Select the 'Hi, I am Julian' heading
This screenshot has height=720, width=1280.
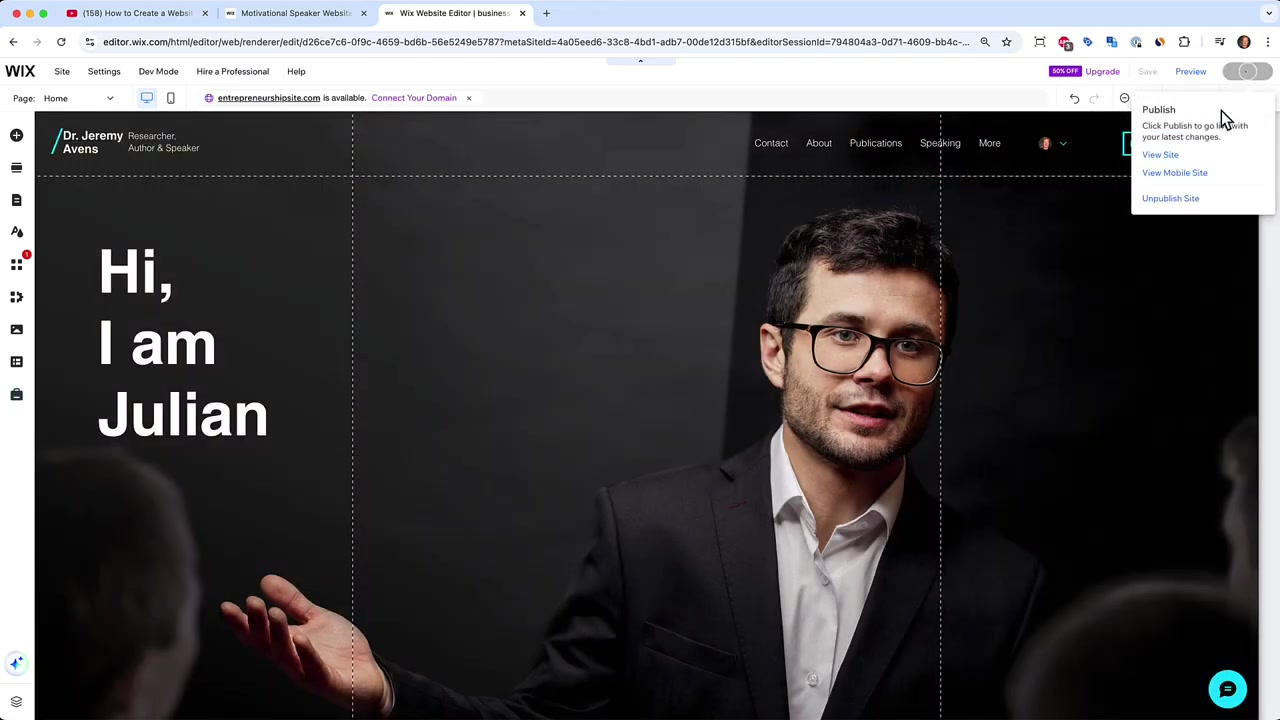pyautogui.click(x=183, y=343)
